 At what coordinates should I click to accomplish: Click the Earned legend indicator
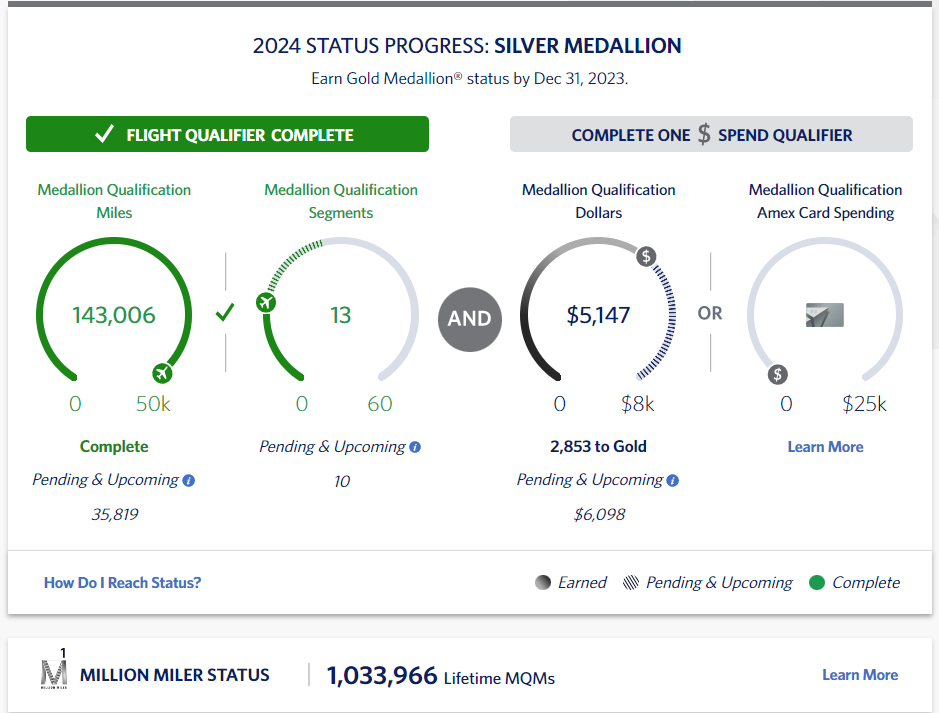(x=543, y=582)
